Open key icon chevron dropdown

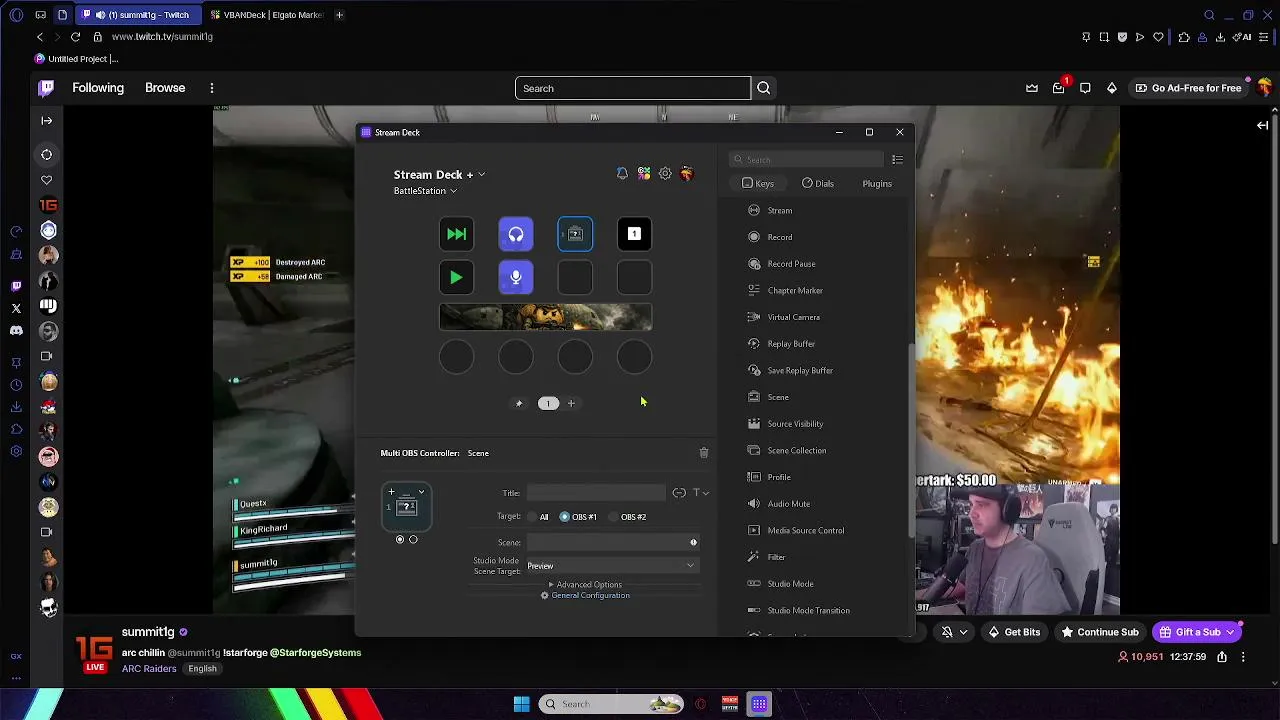(x=421, y=492)
